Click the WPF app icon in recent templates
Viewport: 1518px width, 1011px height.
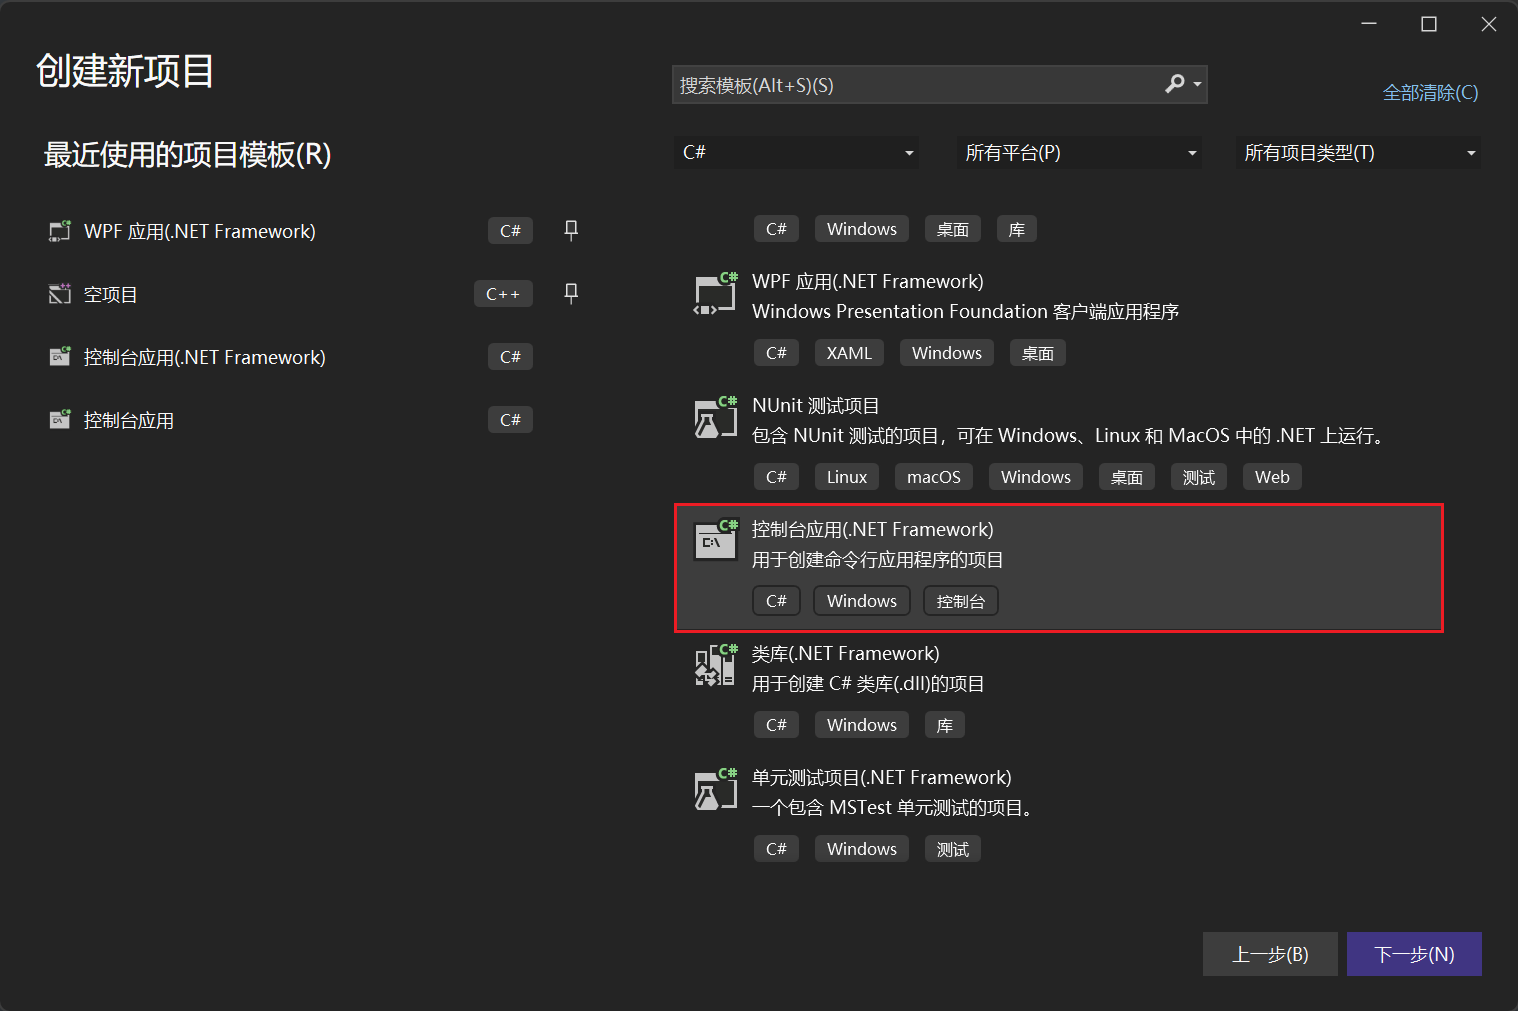coord(60,231)
